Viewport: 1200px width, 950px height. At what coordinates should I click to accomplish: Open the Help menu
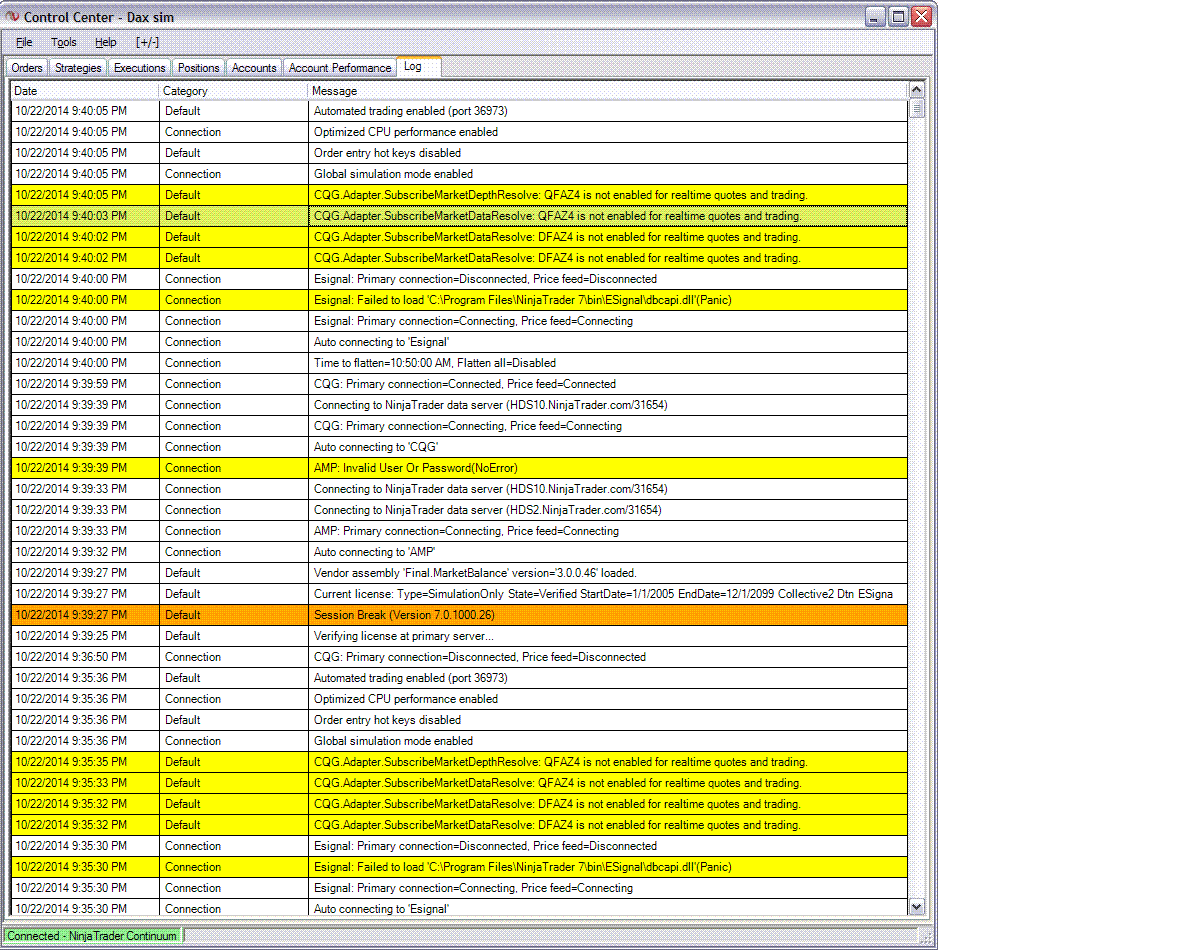[x=106, y=42]
